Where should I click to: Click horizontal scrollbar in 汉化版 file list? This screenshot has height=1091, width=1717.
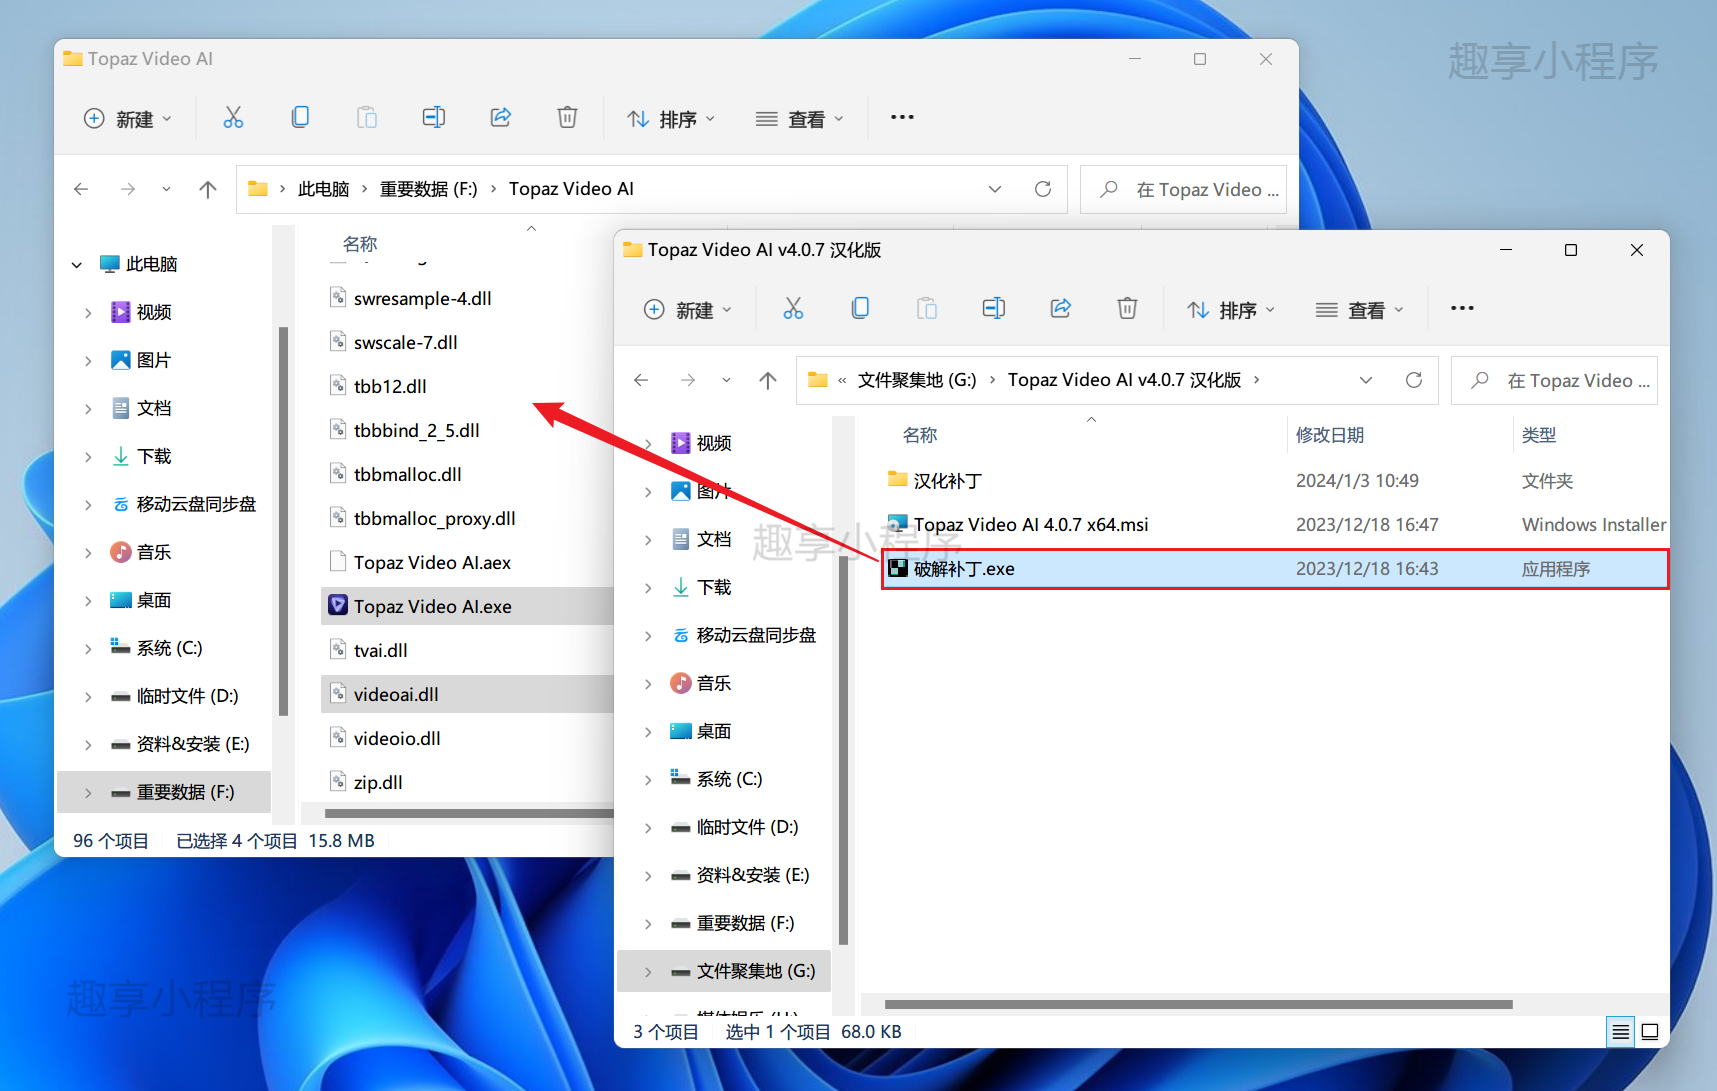1198,1004
